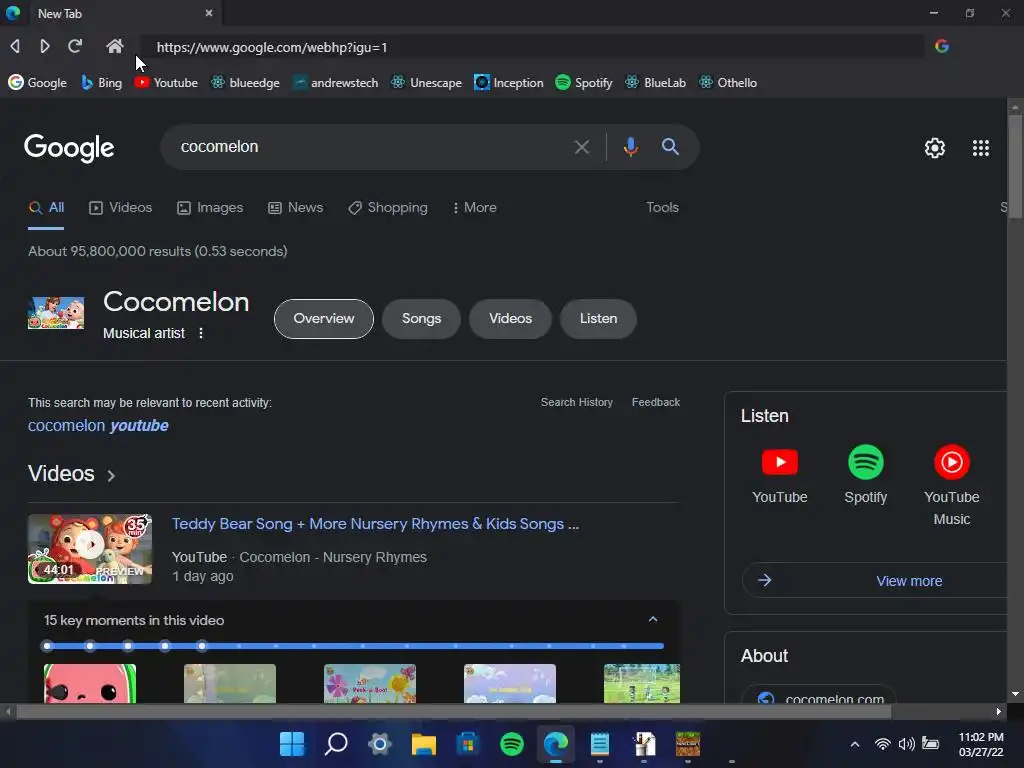The image size is (1024, 768).
Task: Open the three-dot menu beside Musical artist
Action: click(x=201, y=333)
